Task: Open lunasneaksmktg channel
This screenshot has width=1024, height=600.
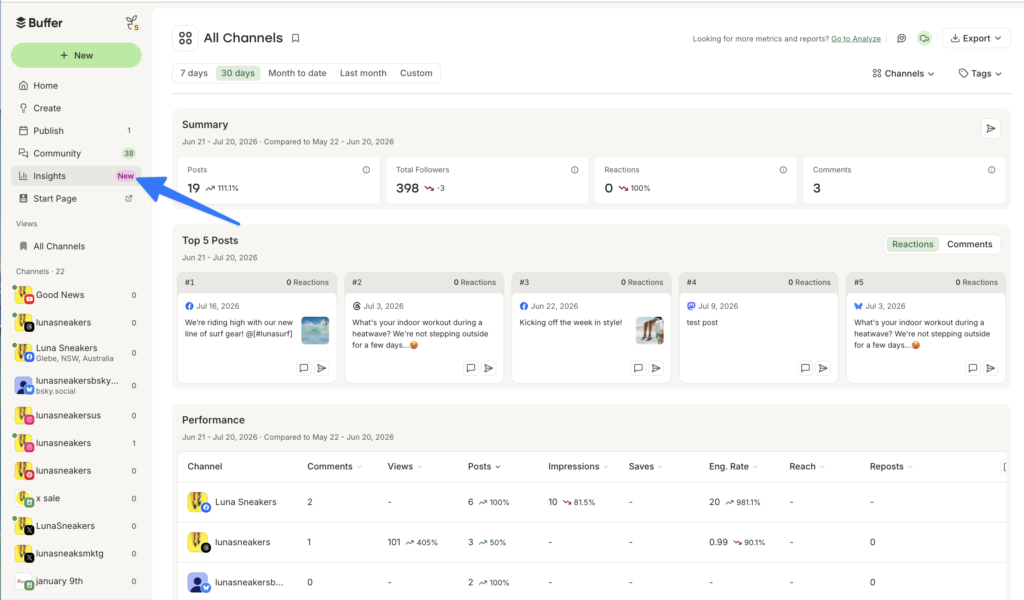Action: point(76,554)
